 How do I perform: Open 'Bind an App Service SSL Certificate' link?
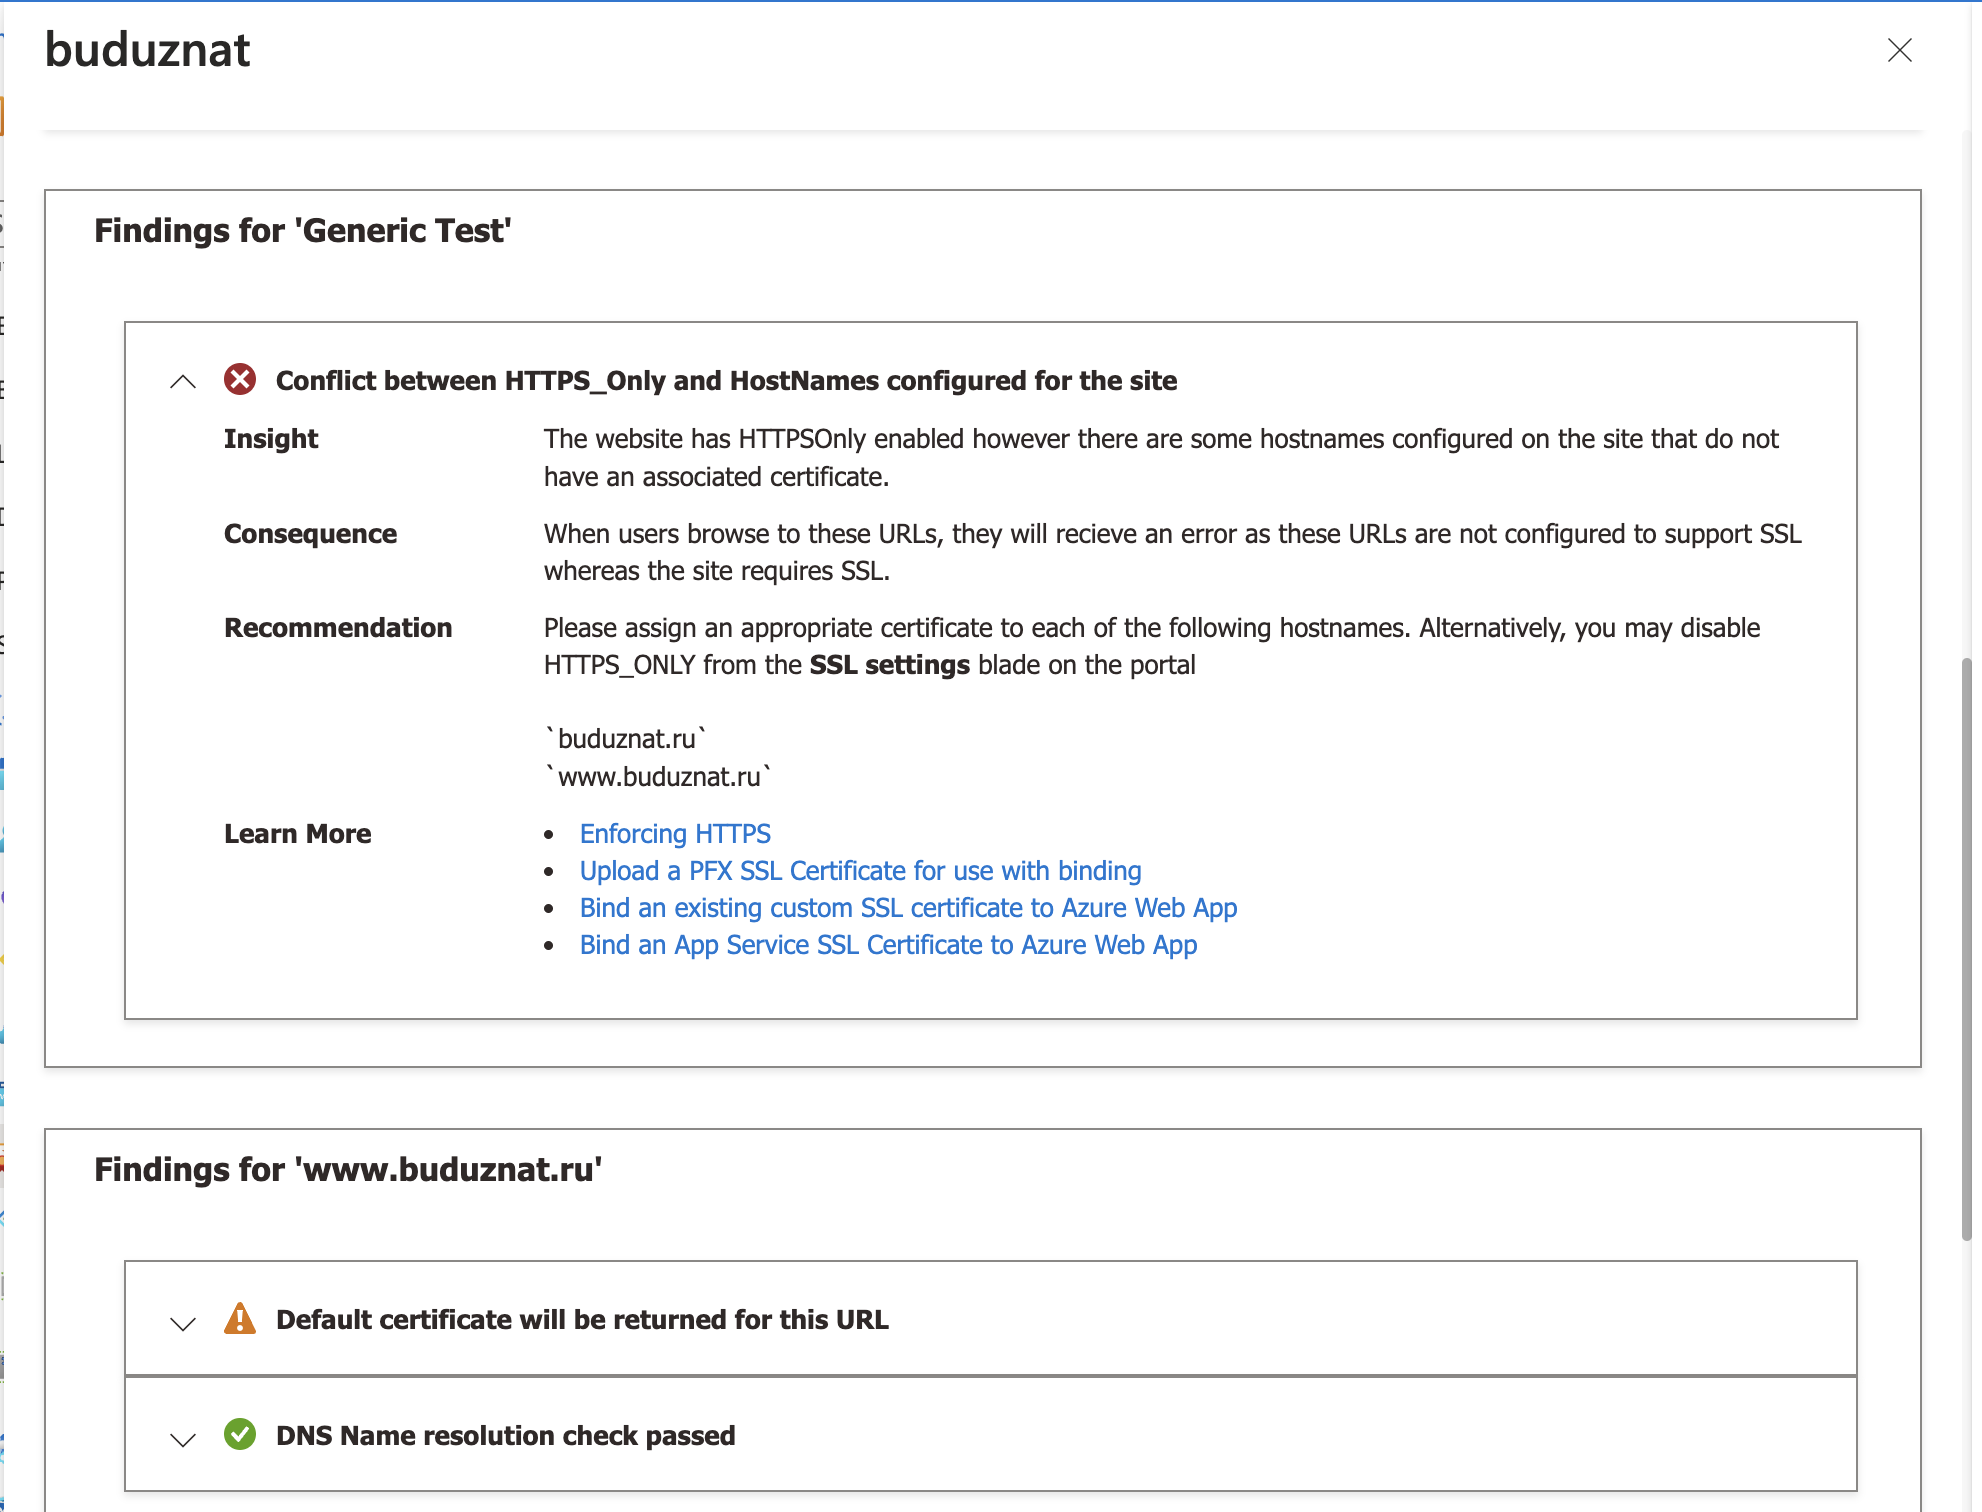[888, 944]
